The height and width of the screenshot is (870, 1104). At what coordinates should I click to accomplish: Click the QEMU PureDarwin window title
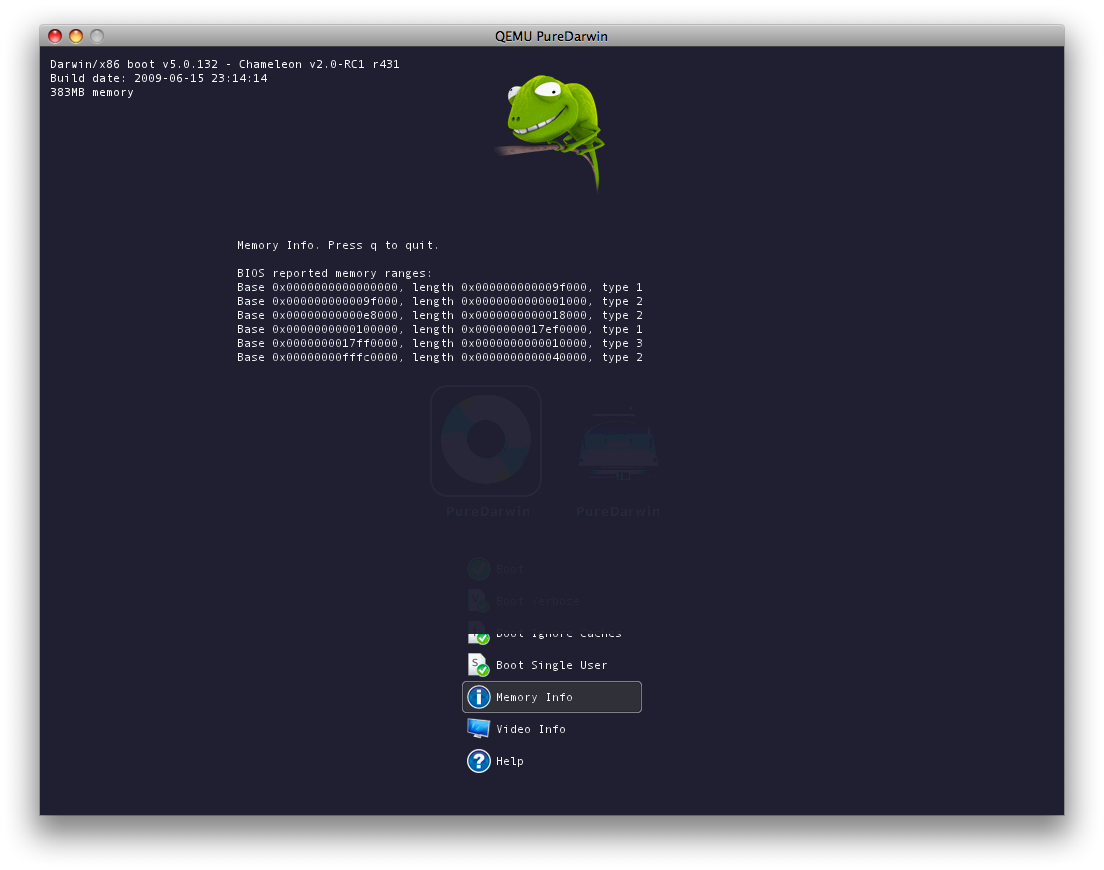[x=551, y=36]
